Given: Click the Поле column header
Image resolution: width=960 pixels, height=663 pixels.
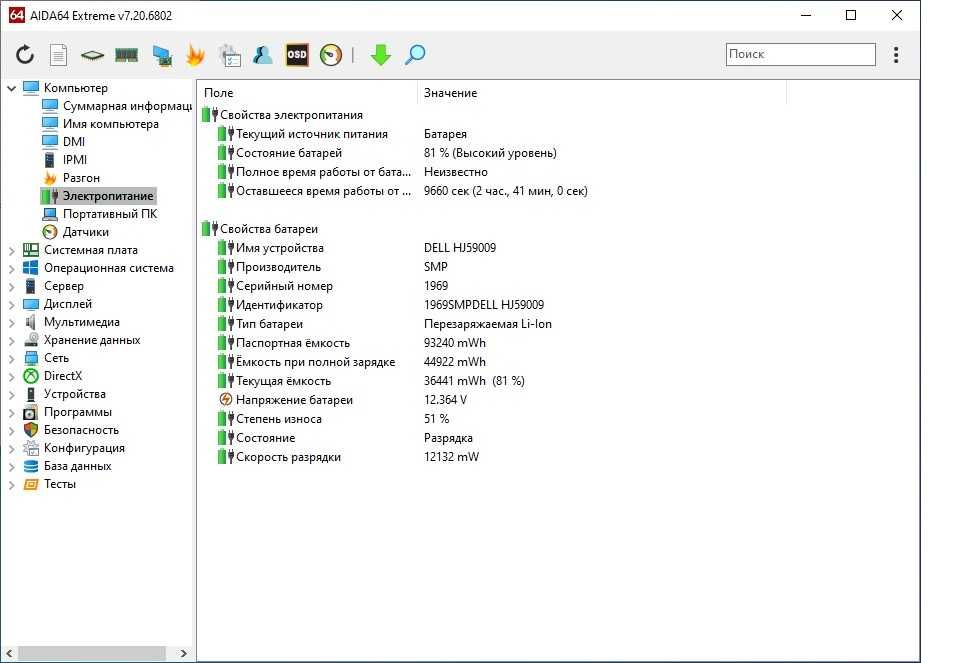Looking at the screenshot, I should tap(307, 93).
